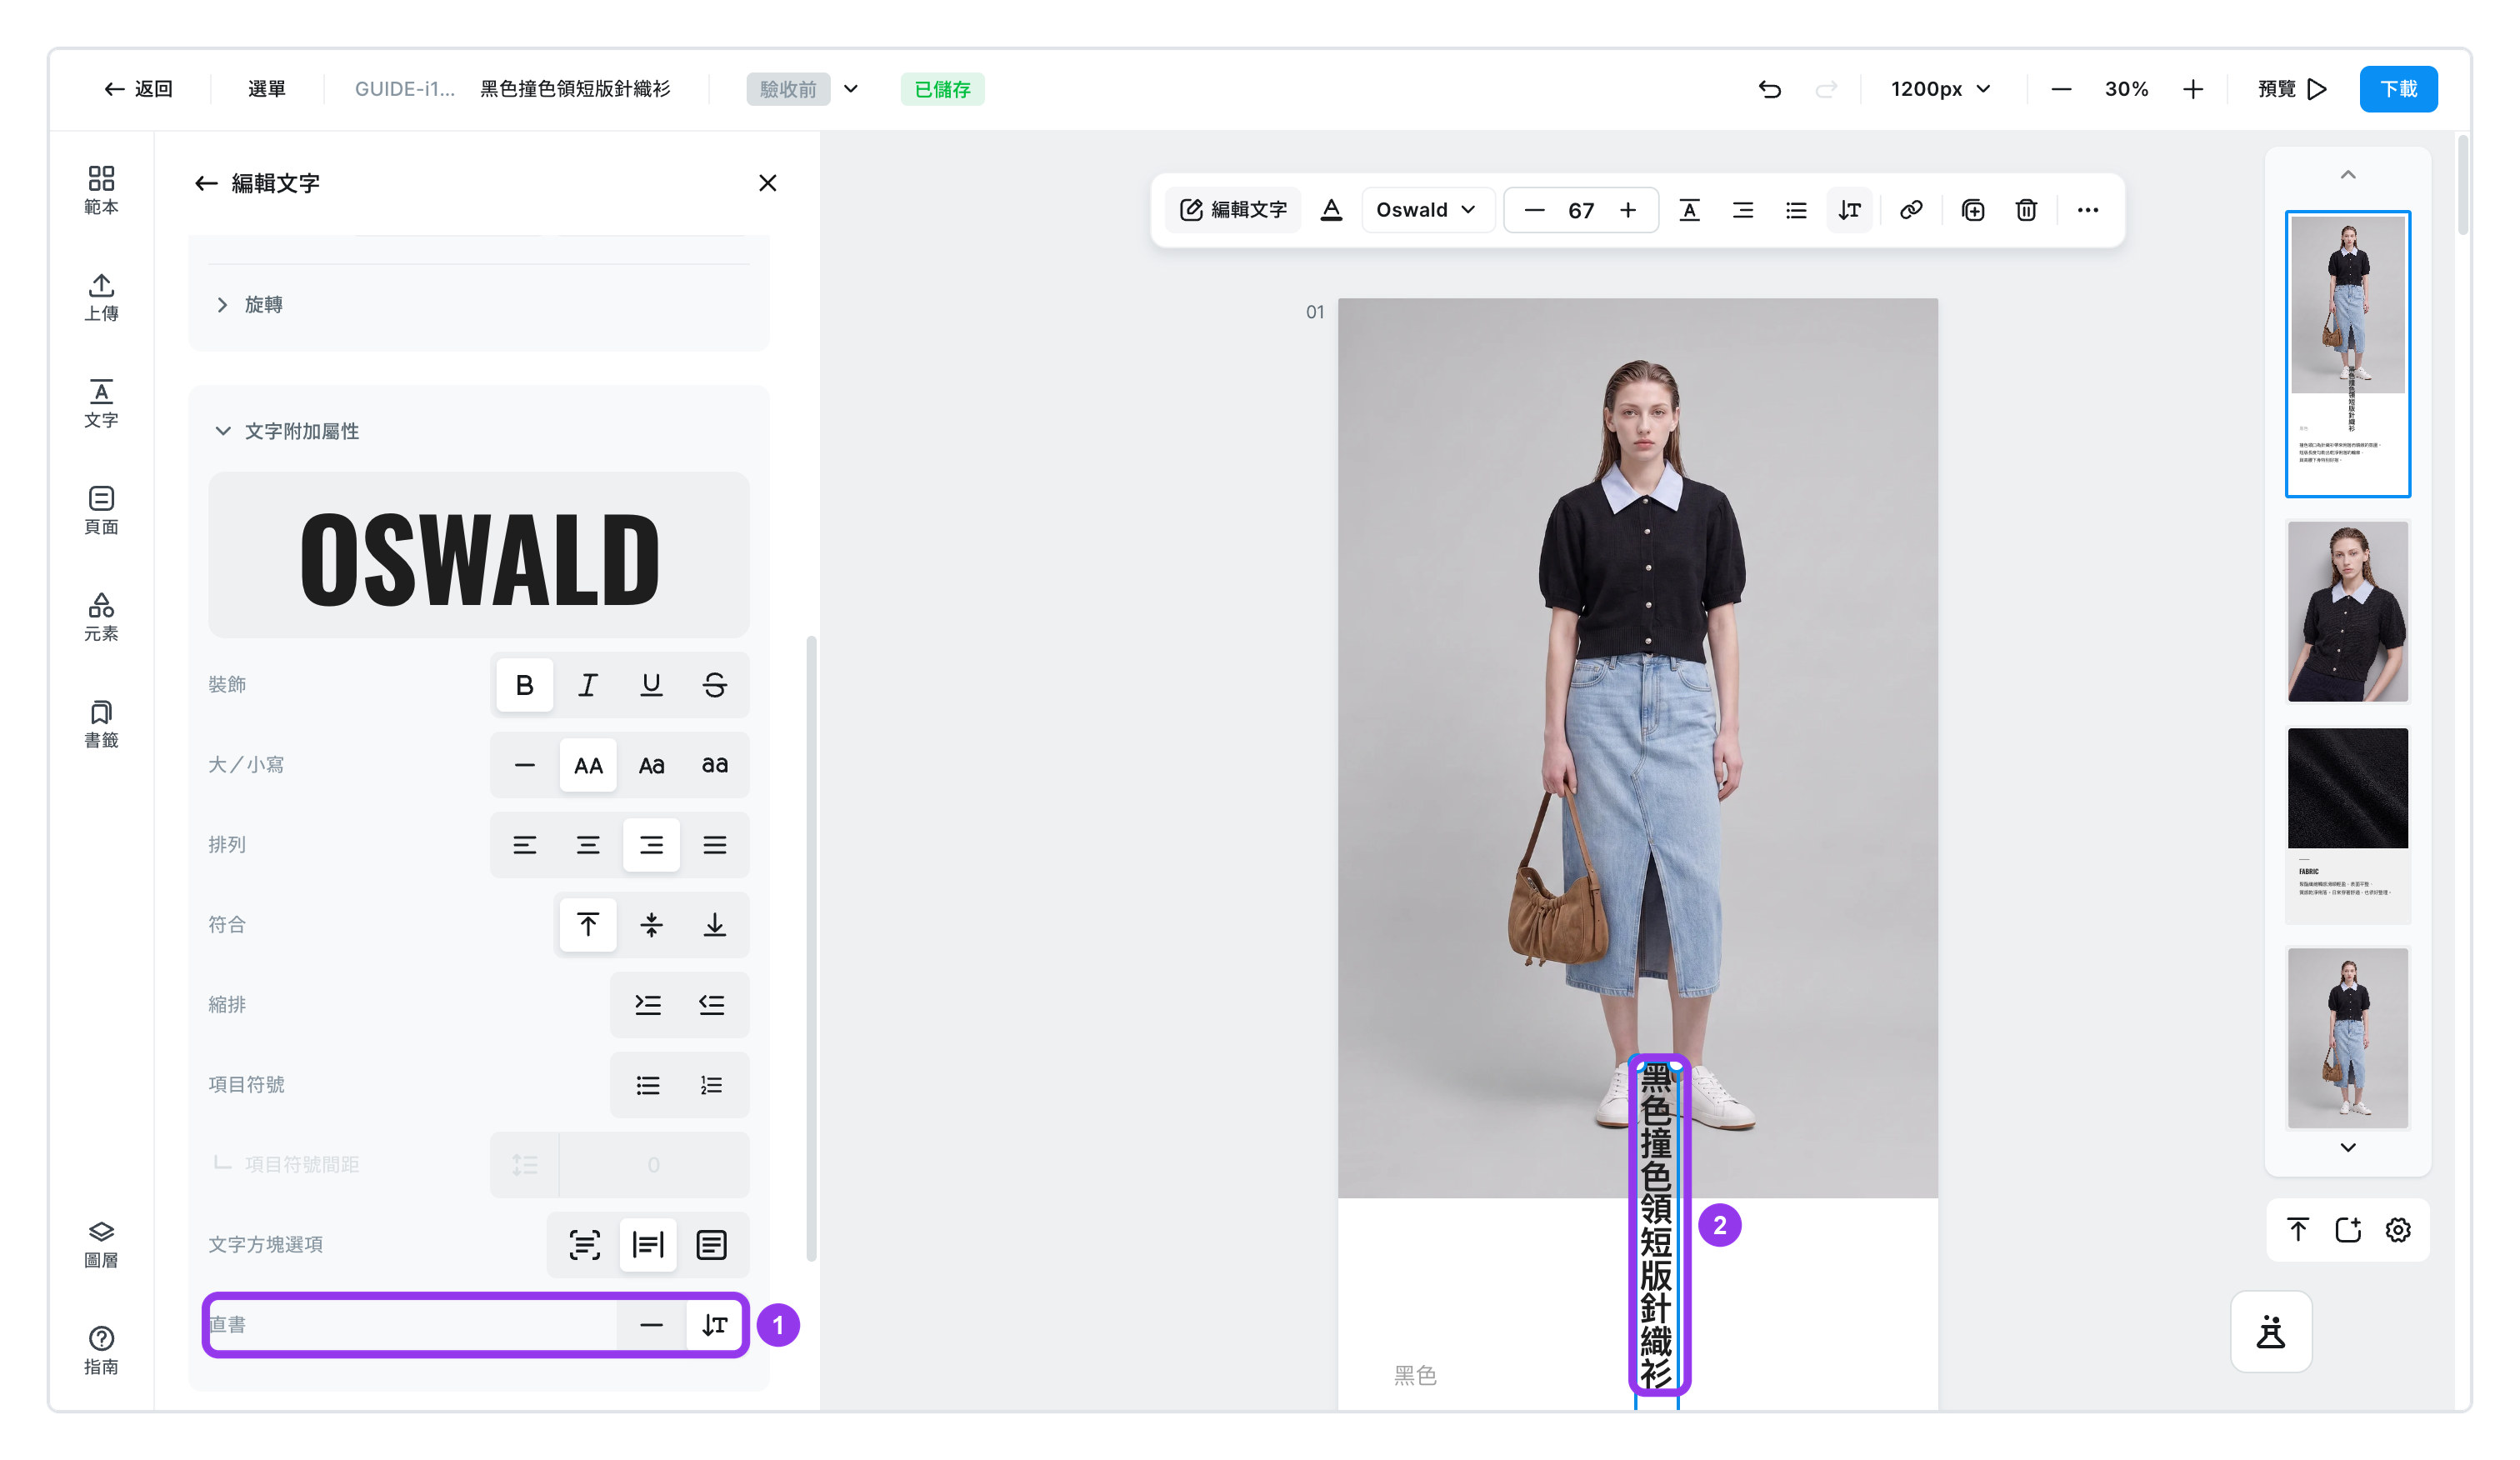Delete the selected text with trash icon

pyautogui.click(x=2026, y=210)
